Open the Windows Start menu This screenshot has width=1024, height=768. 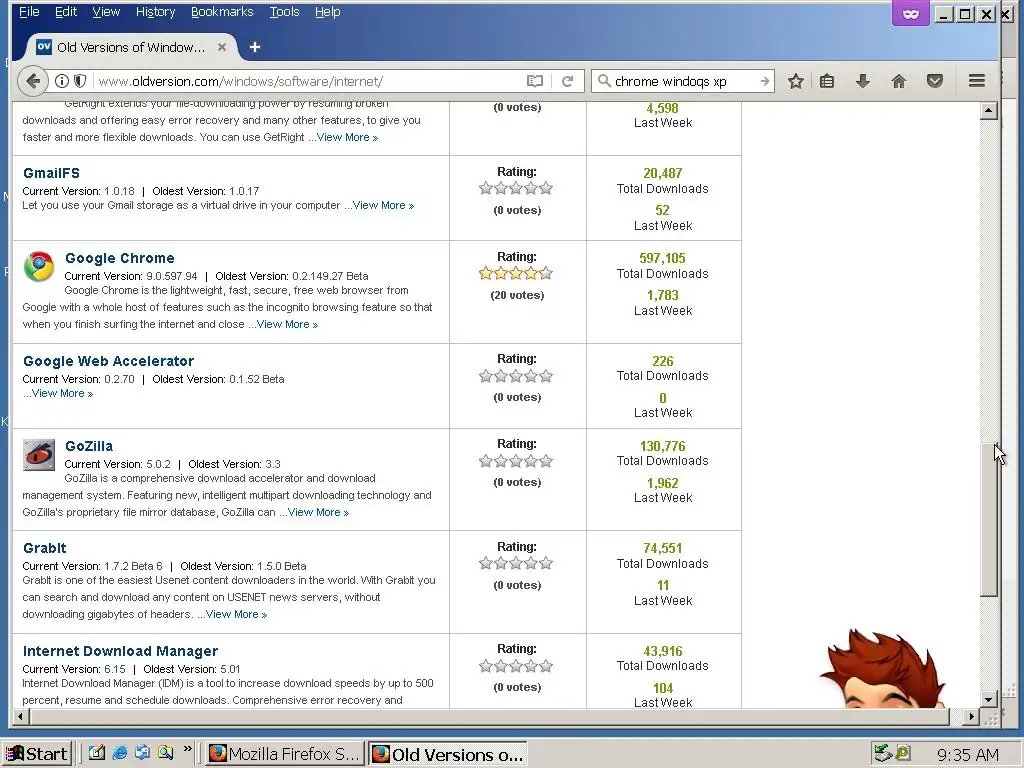37,754
